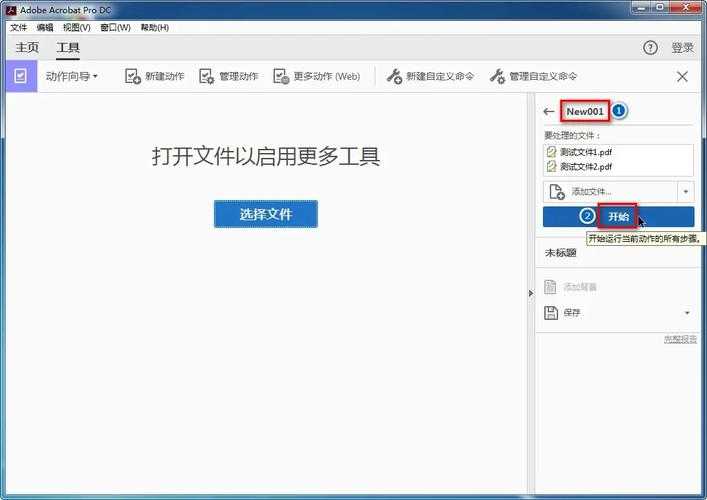Go back using the left arrow
Image resolution: width=707 pixels, height=500 pixels.
coord(548,112)
